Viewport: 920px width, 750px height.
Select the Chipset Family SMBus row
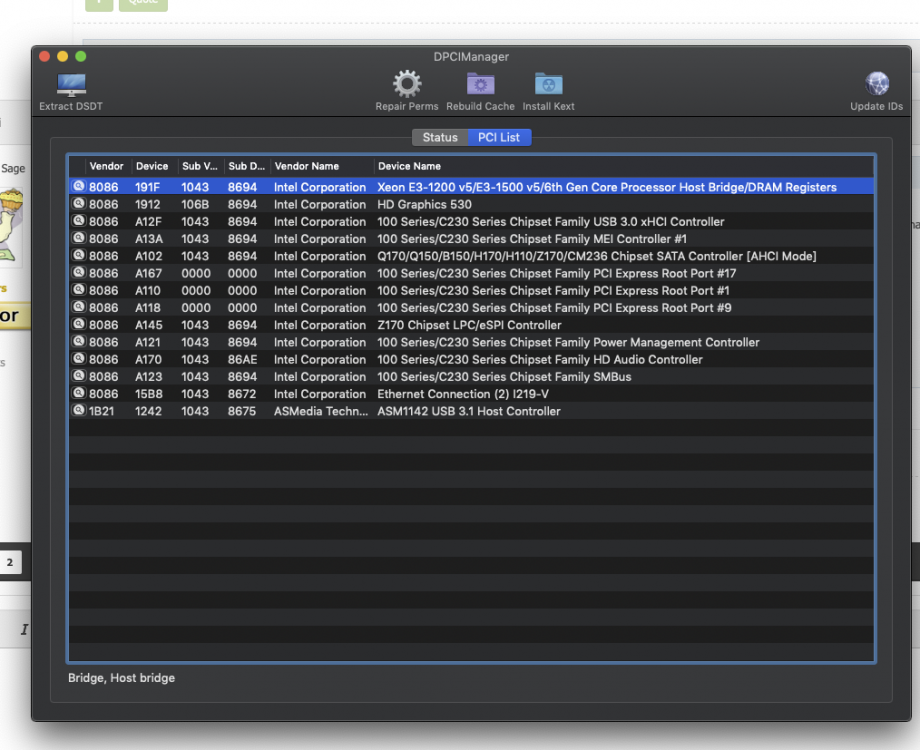point(471,376)
